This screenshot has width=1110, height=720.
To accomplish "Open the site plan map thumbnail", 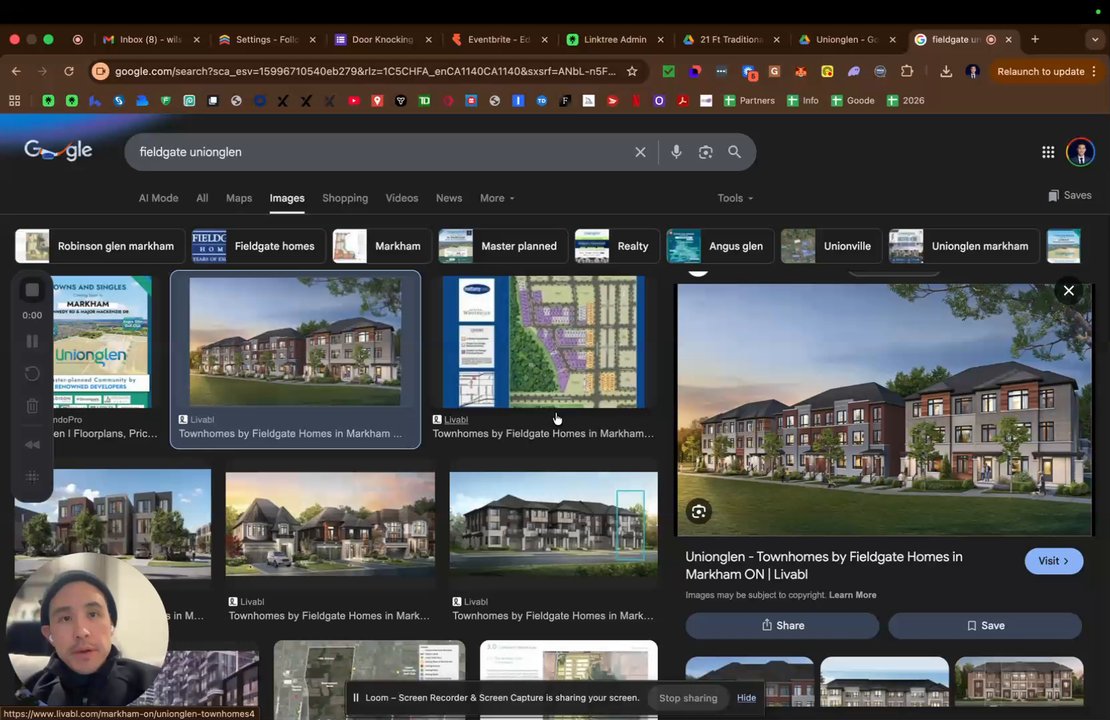I will tap(543, 342).
